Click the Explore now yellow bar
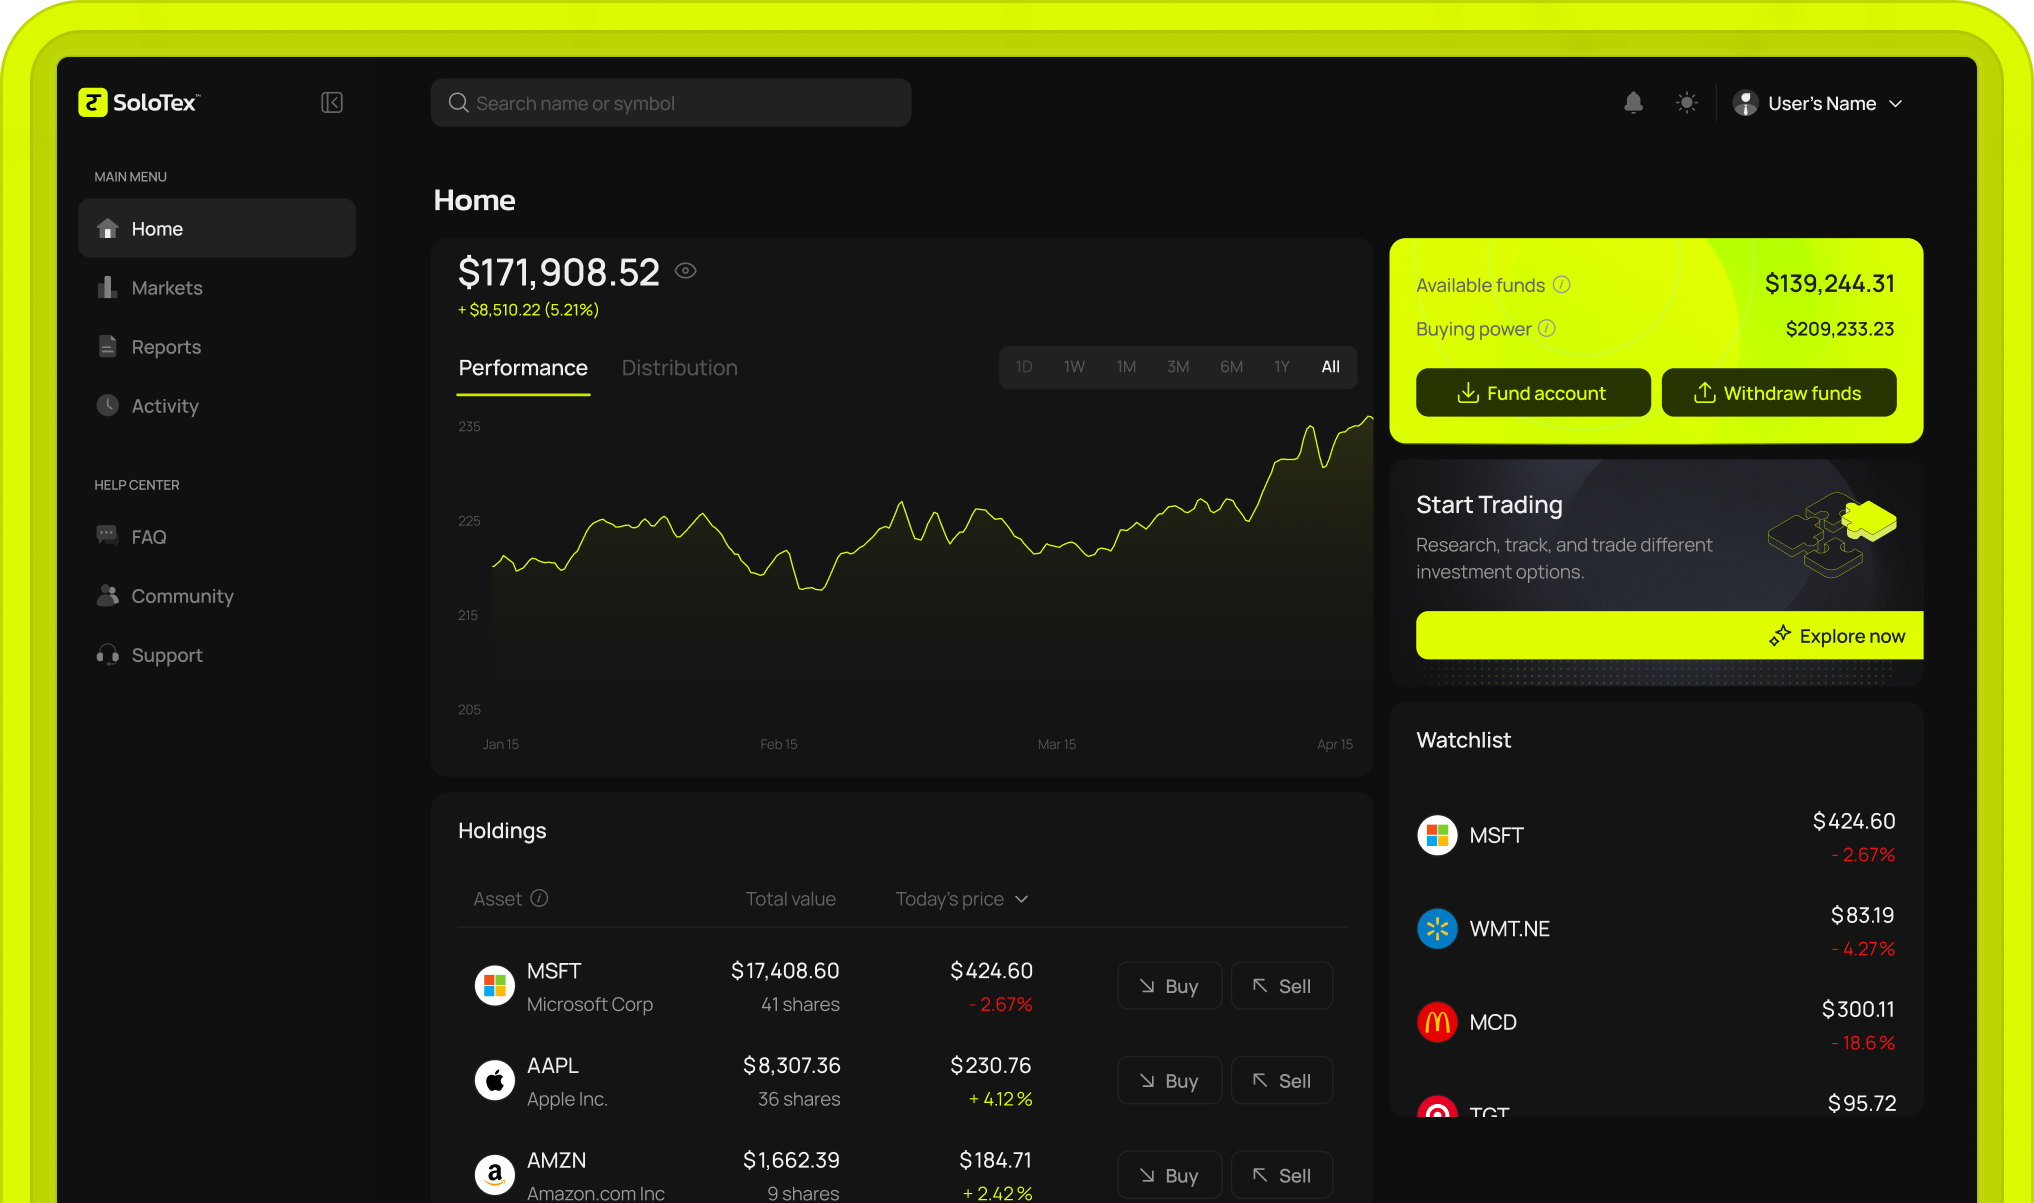The width and height of the screenshot is (2034, 1203). (x=1669, y=636)
